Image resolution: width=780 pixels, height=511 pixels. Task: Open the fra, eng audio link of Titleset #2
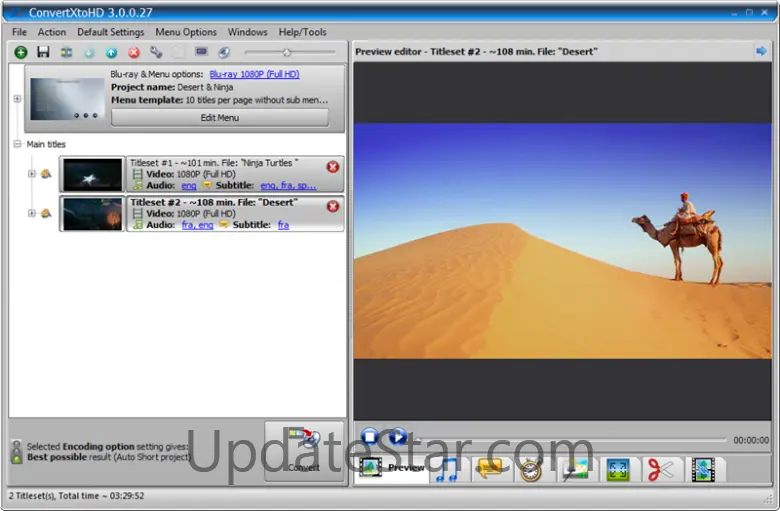click(197, 225)
